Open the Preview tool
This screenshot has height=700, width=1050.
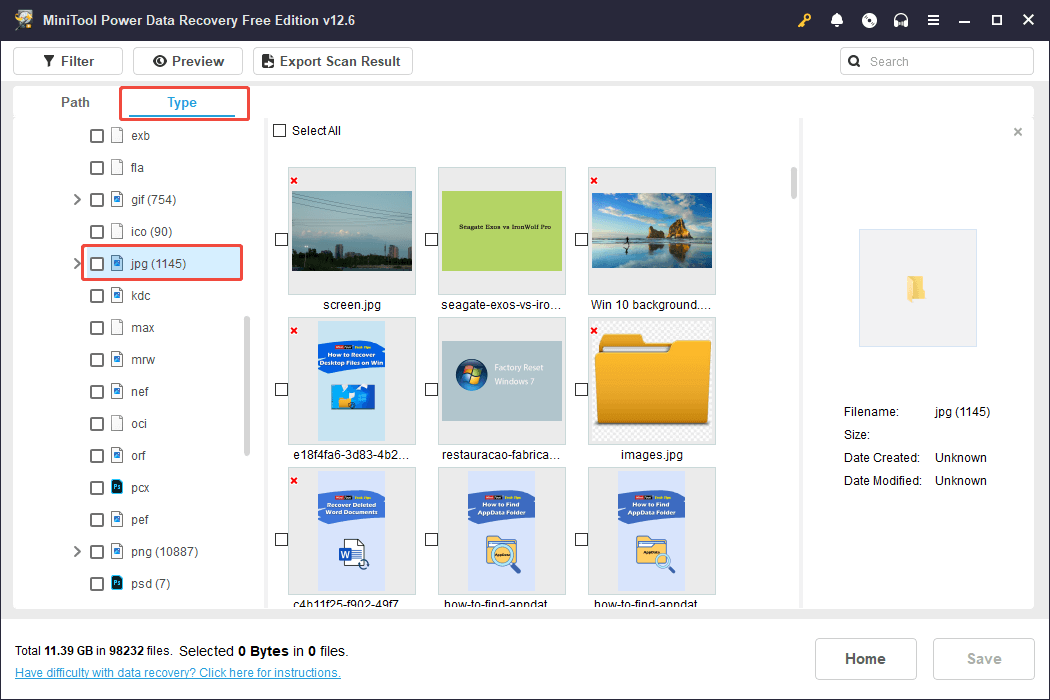(187, 60)
